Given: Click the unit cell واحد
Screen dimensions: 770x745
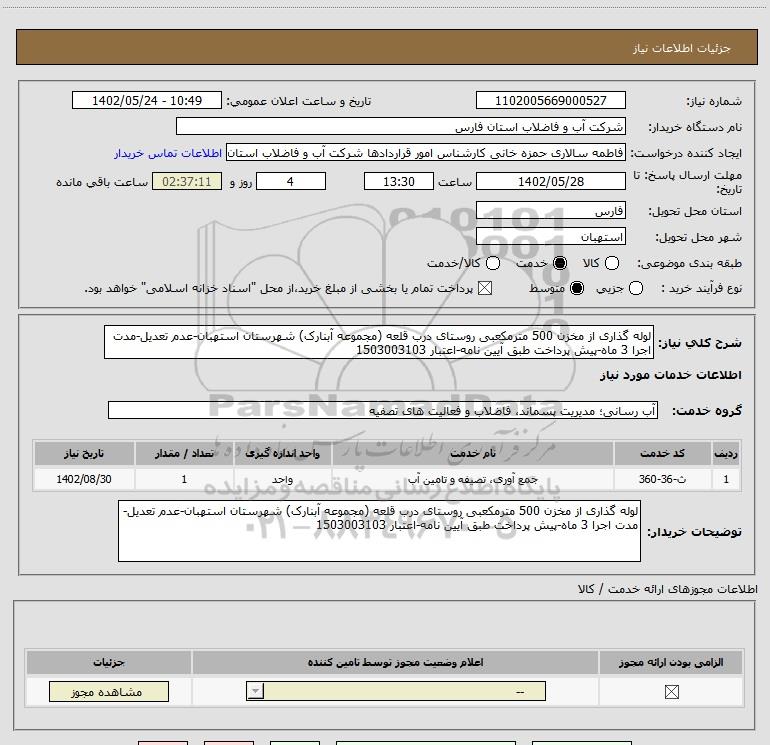Looking at the screenshot, I should pos(282,479).
